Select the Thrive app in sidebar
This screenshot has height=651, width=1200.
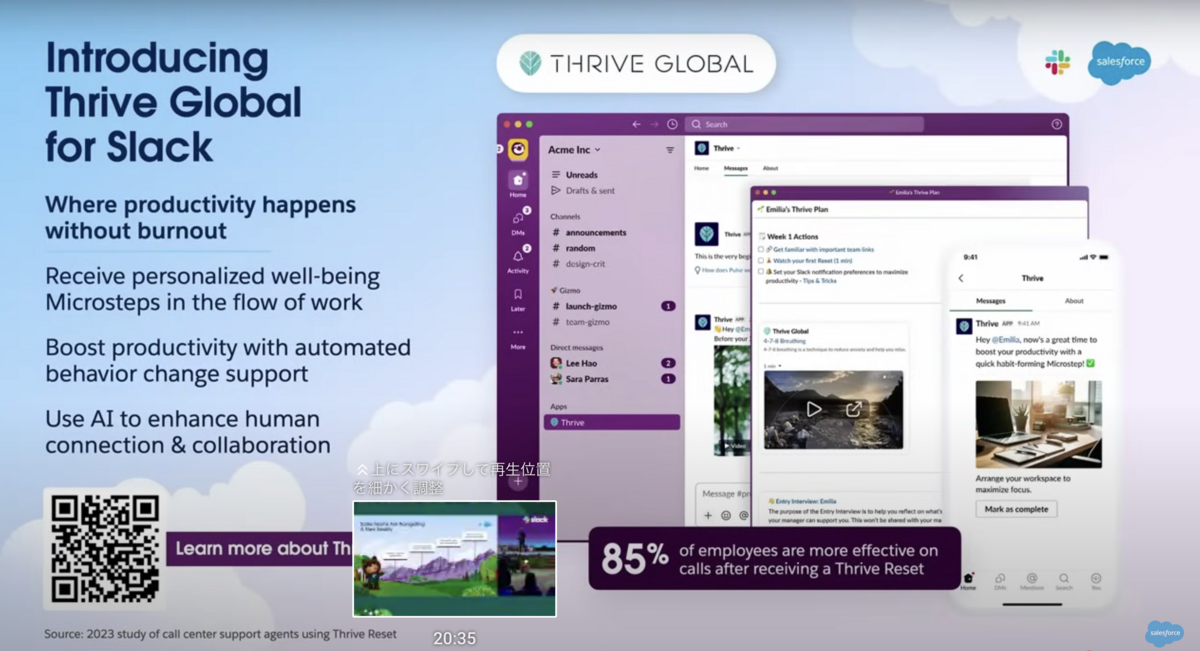pyautogui.click(x=612, y=422)
